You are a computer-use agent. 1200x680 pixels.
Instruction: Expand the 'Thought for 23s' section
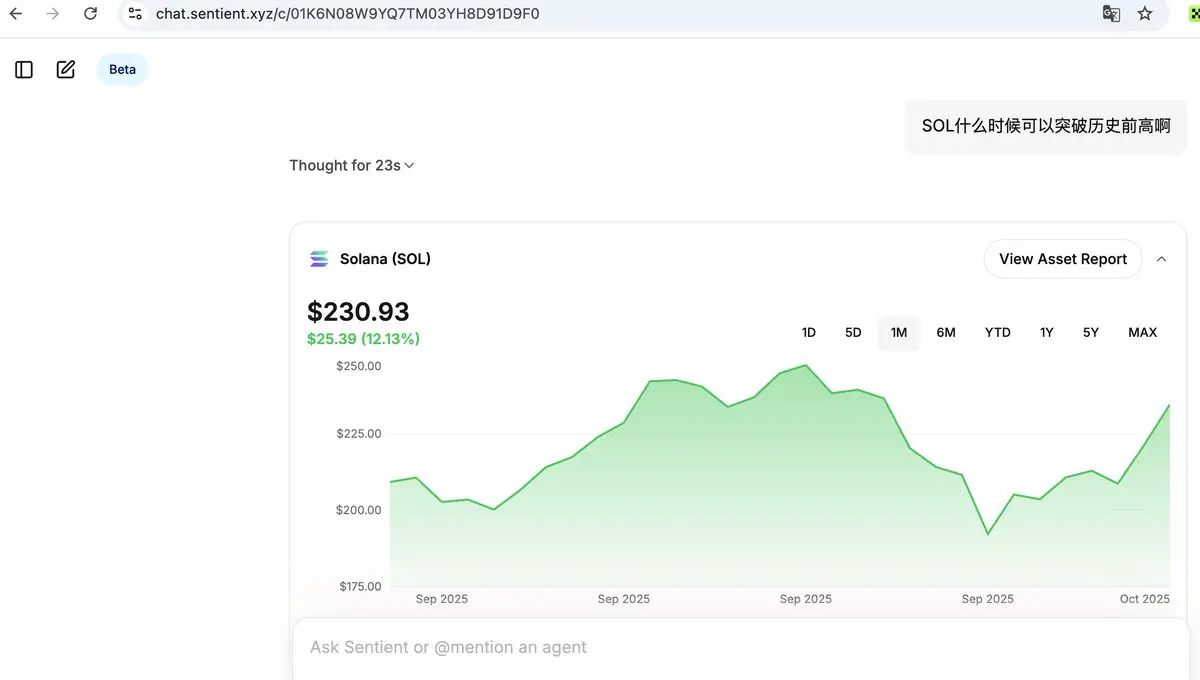tap(352, 165)
